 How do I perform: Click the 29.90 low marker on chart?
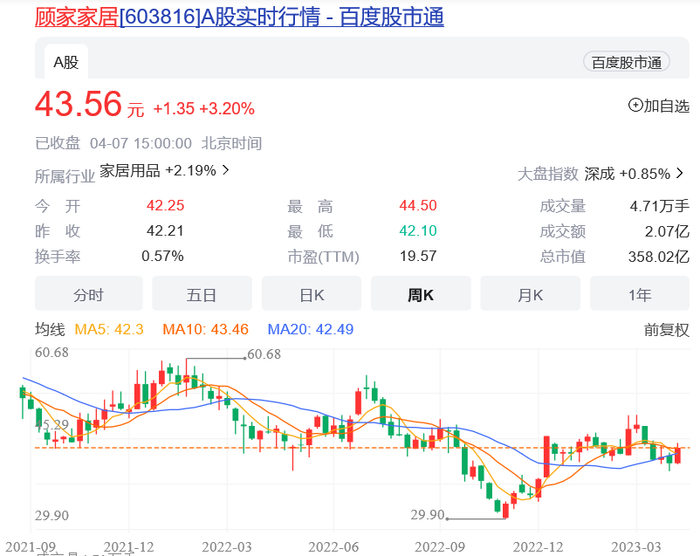(x=427, y=515)
